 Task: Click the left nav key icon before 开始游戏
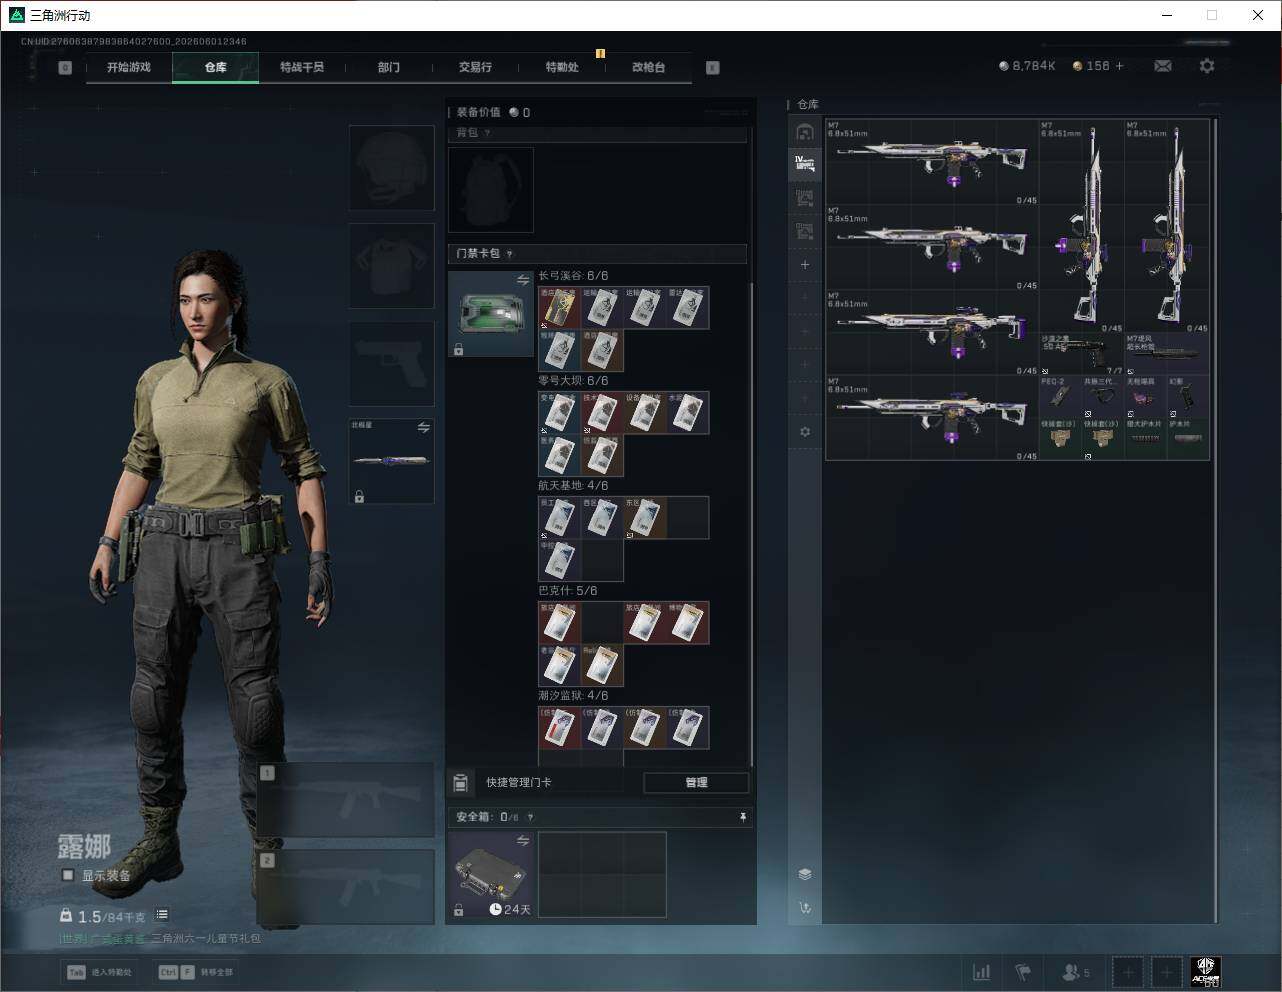click(x=65, y=68)
